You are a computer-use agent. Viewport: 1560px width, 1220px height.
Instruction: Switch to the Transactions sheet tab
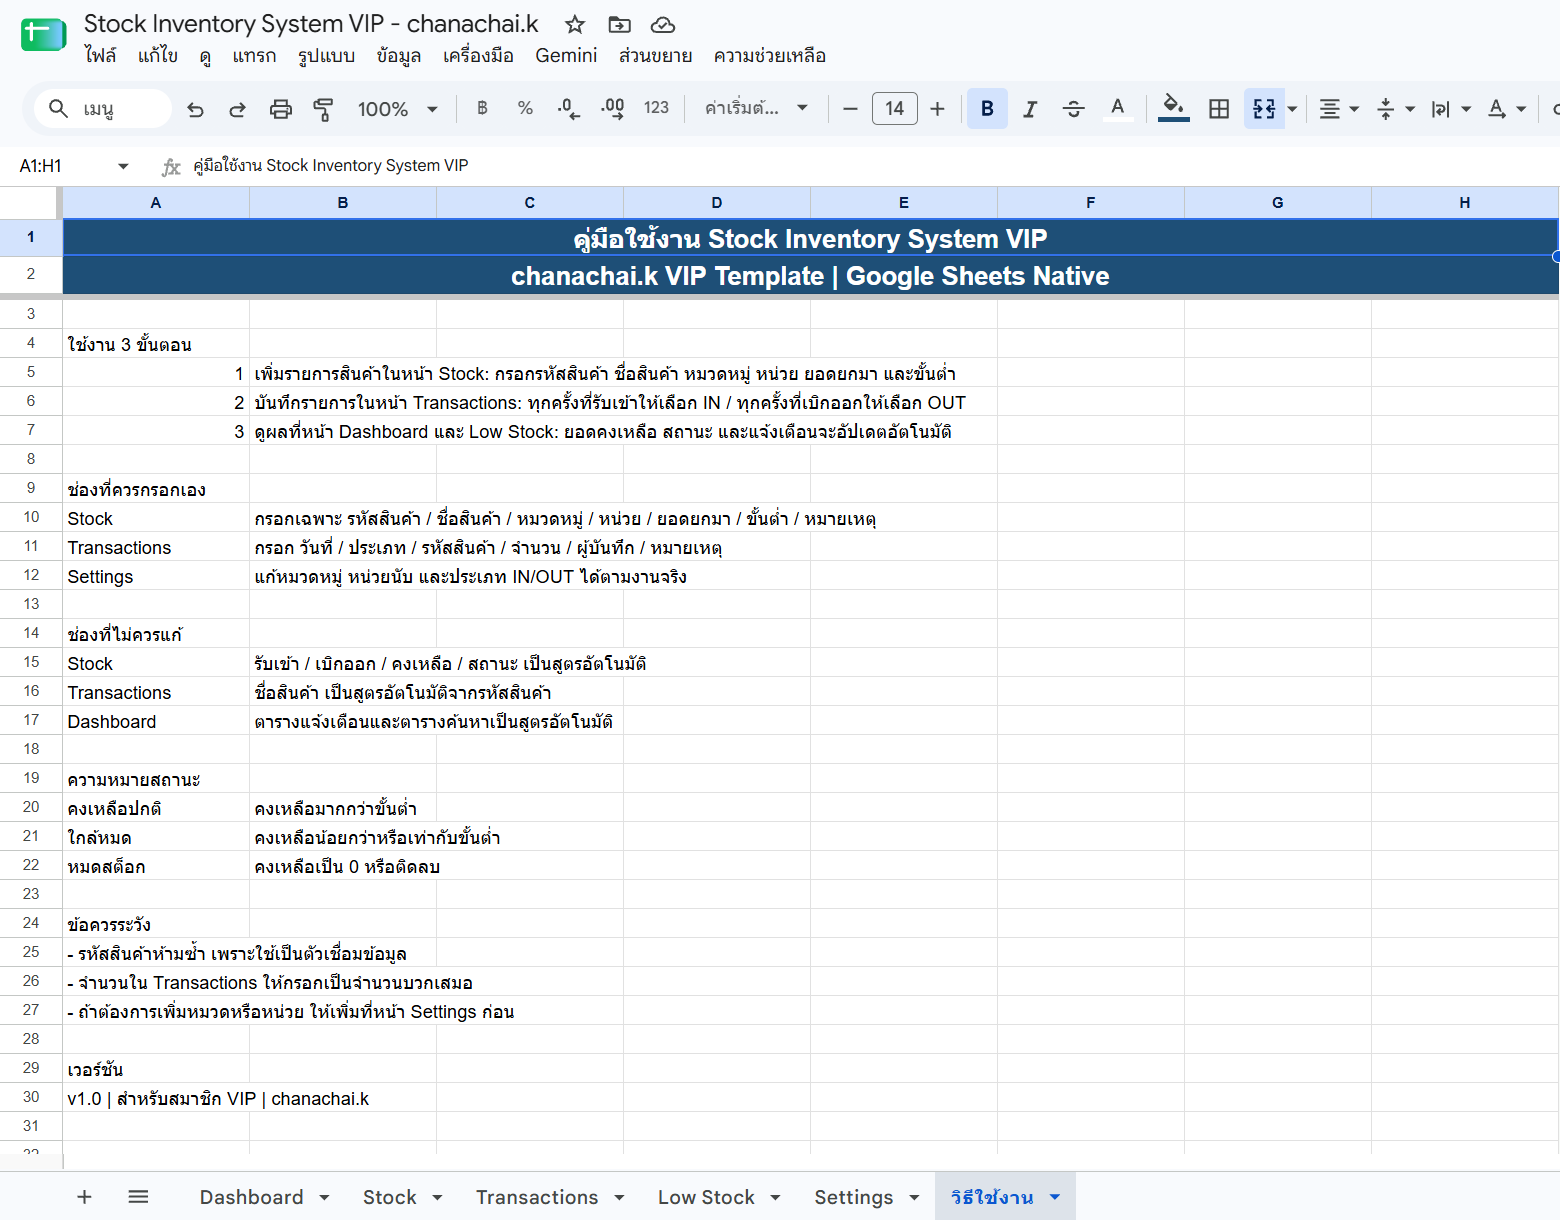pos(550,1197)
